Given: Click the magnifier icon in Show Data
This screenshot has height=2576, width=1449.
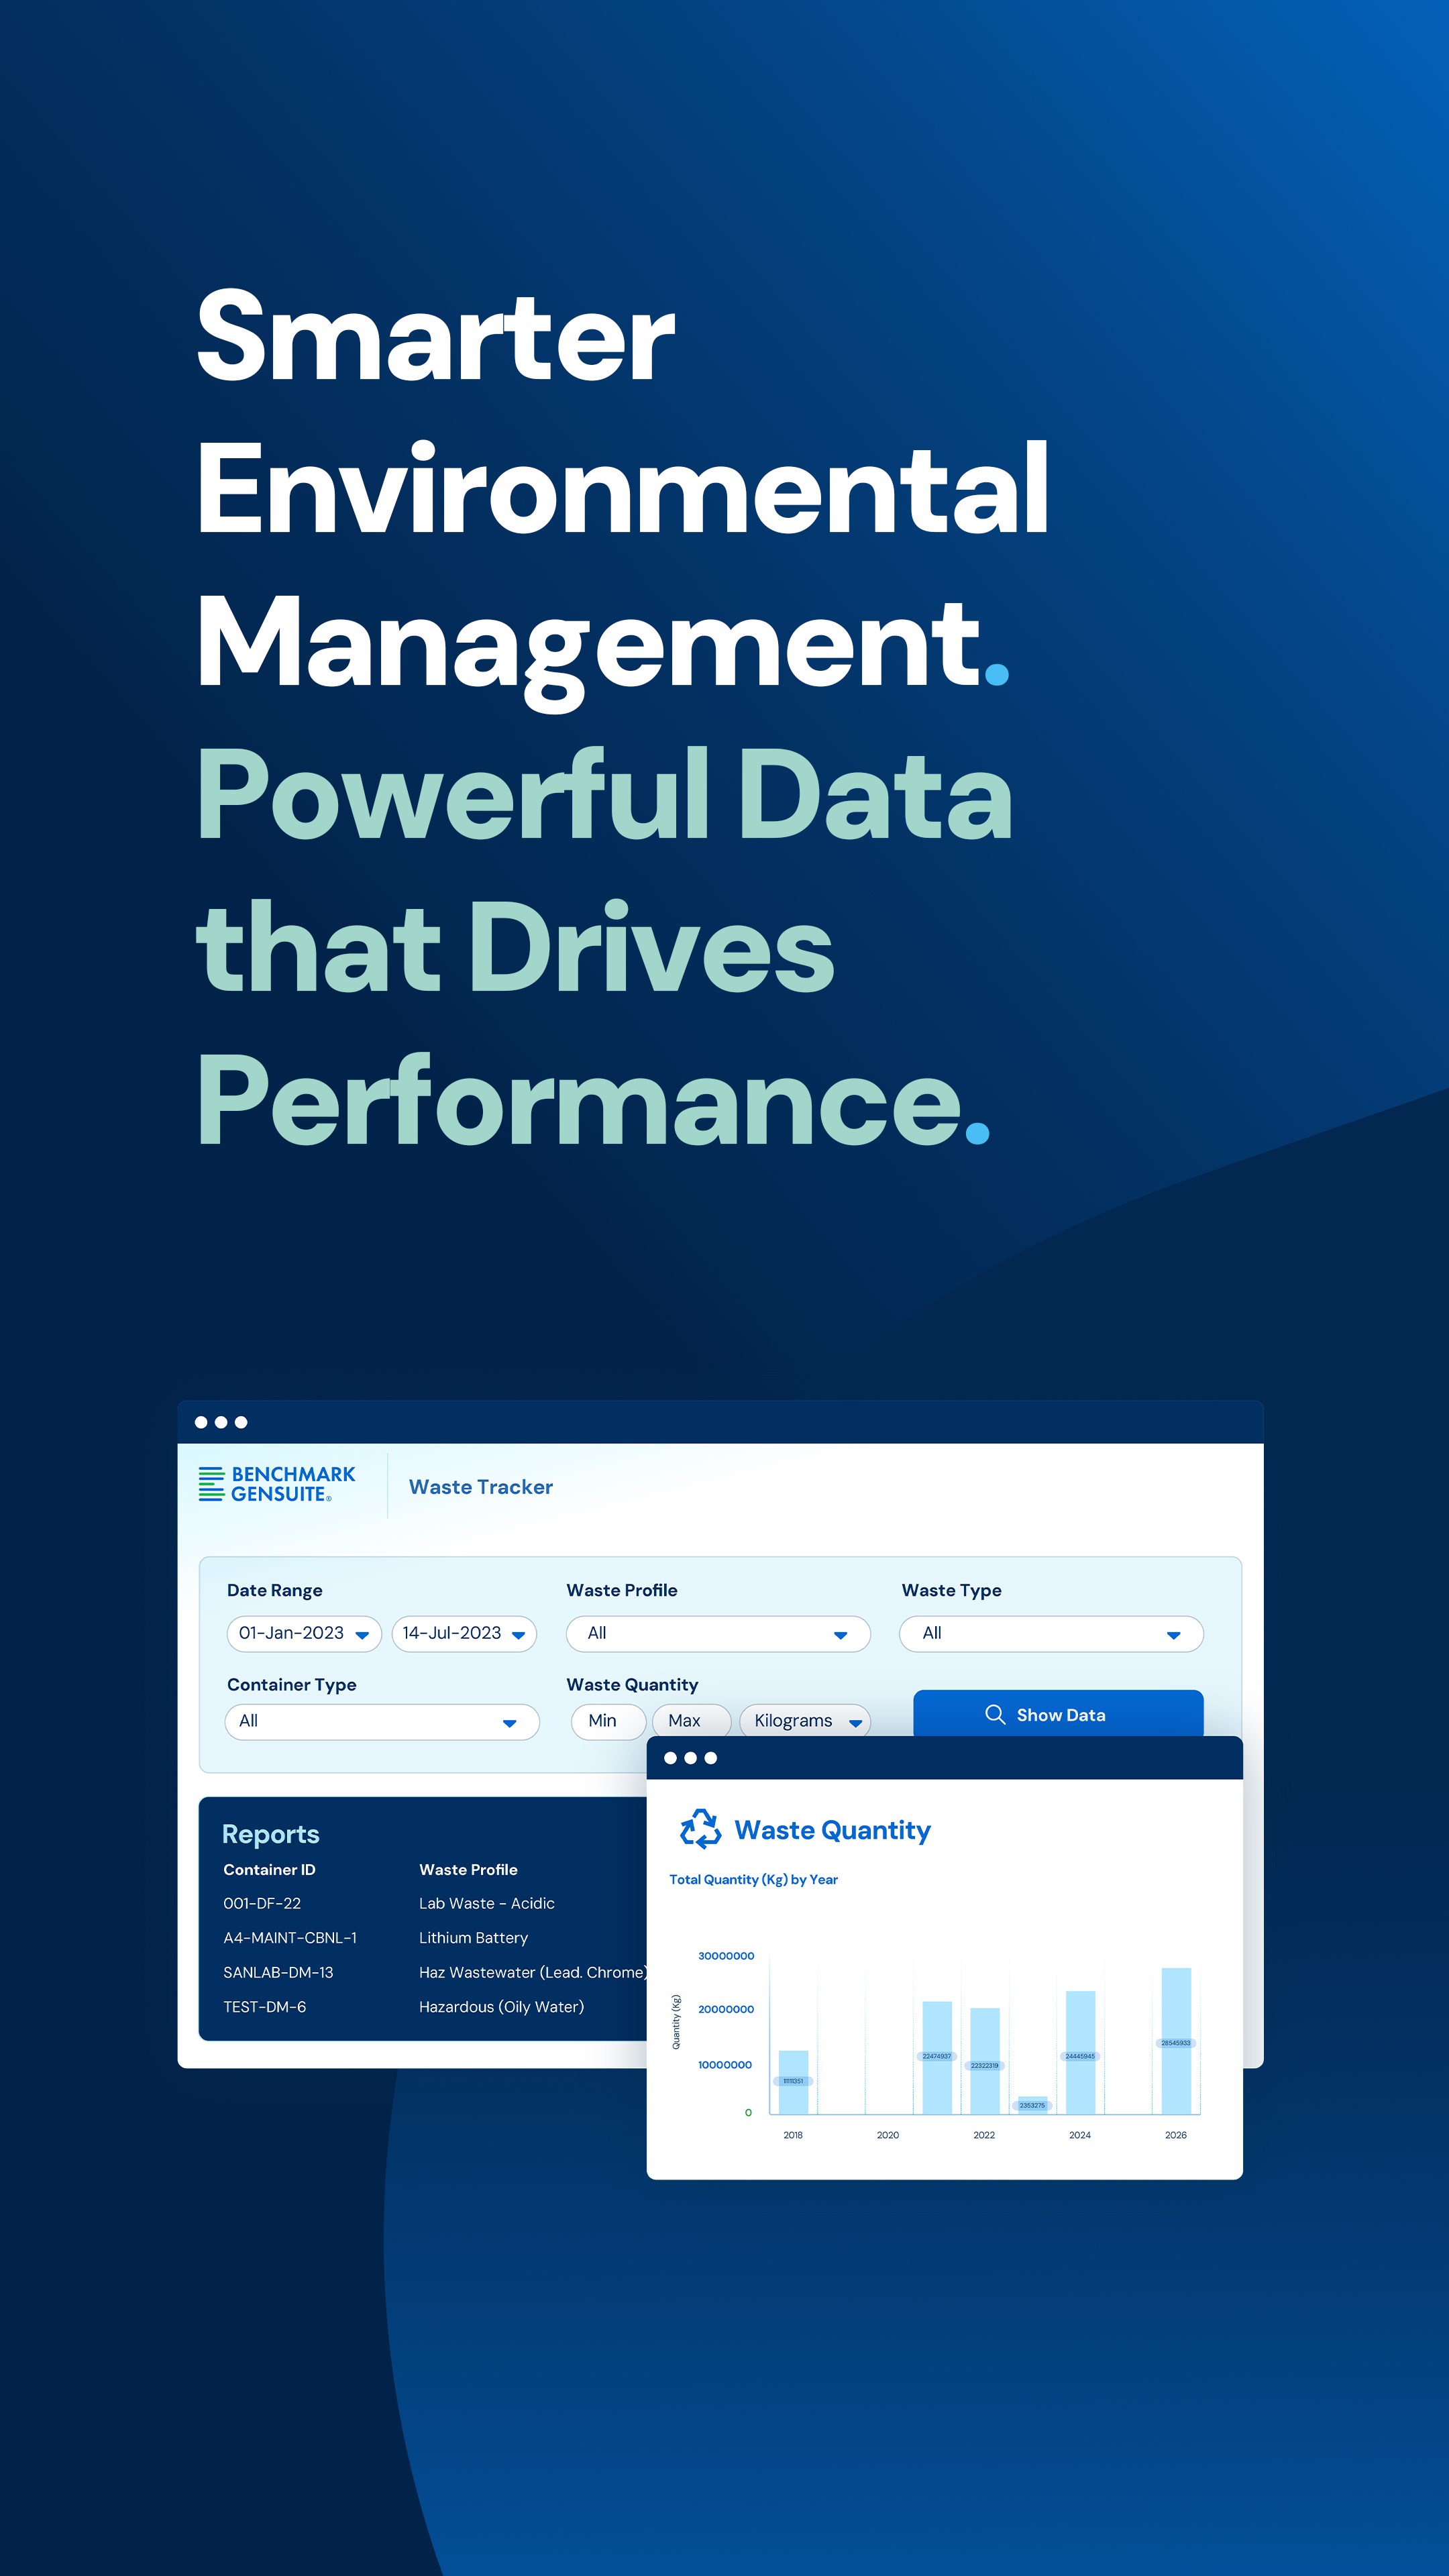Looking at the screenshot, I should [x=995, y=1714].
